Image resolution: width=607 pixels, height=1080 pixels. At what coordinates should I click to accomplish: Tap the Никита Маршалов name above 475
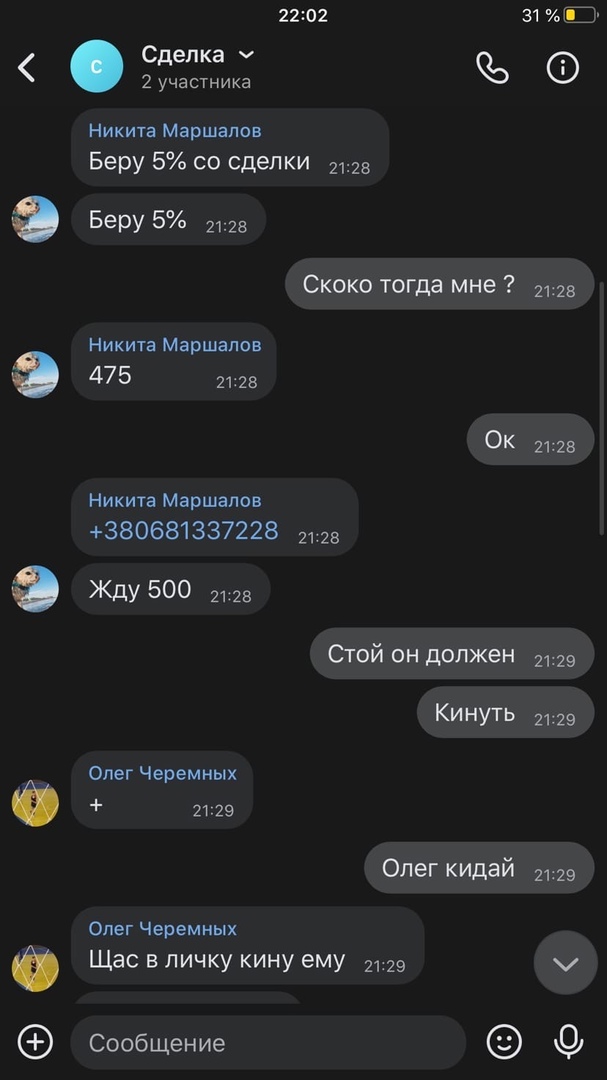click(175, 344)
